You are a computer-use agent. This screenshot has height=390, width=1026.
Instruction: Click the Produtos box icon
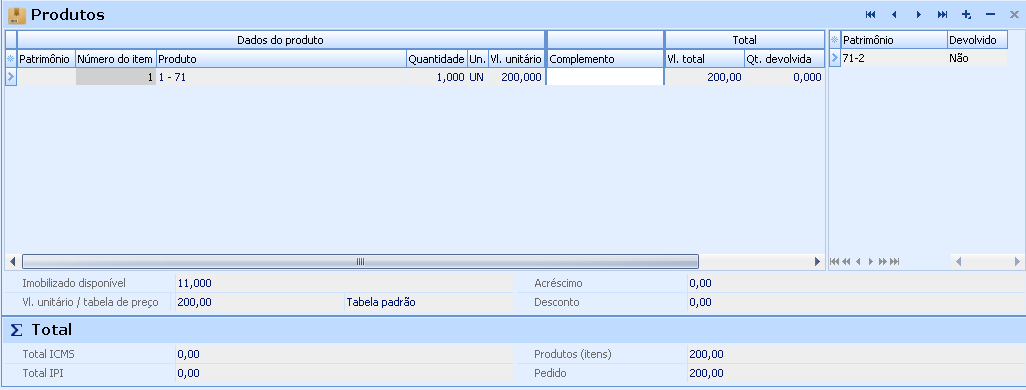[17, 15]
